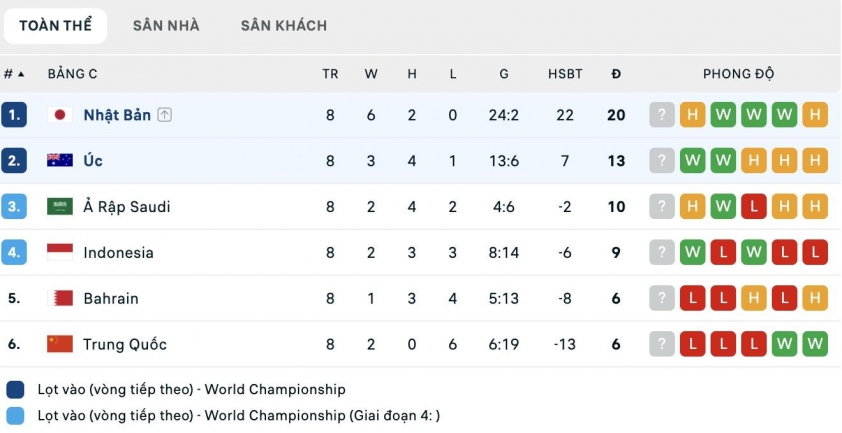The width and height of the screenshot is (842, 433).
Task: Switch to the SÂN NHÀ tab
Action: click(x=166, y=26)
